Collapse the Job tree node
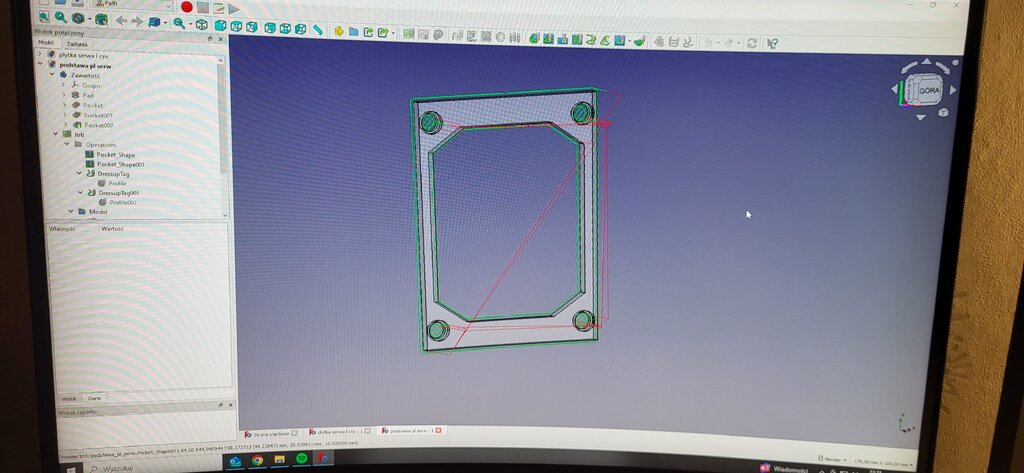1024x473 pixels. [x=56, y=134]
